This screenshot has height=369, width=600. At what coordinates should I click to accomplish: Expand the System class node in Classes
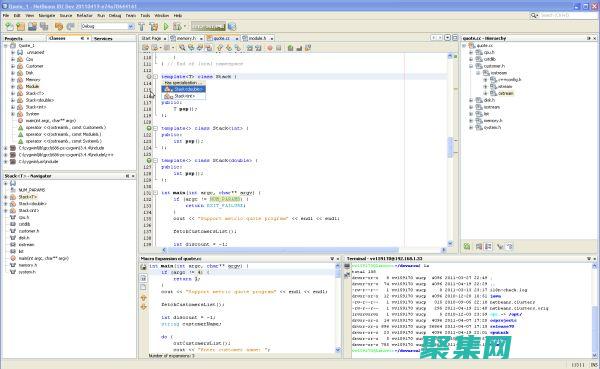point(13,114)
